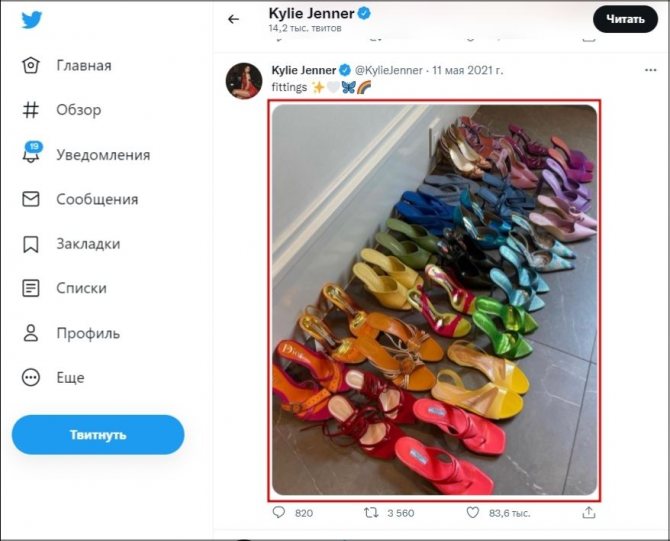
Task: Retweet the fittings tweet
Action: (x=371, y=512)
